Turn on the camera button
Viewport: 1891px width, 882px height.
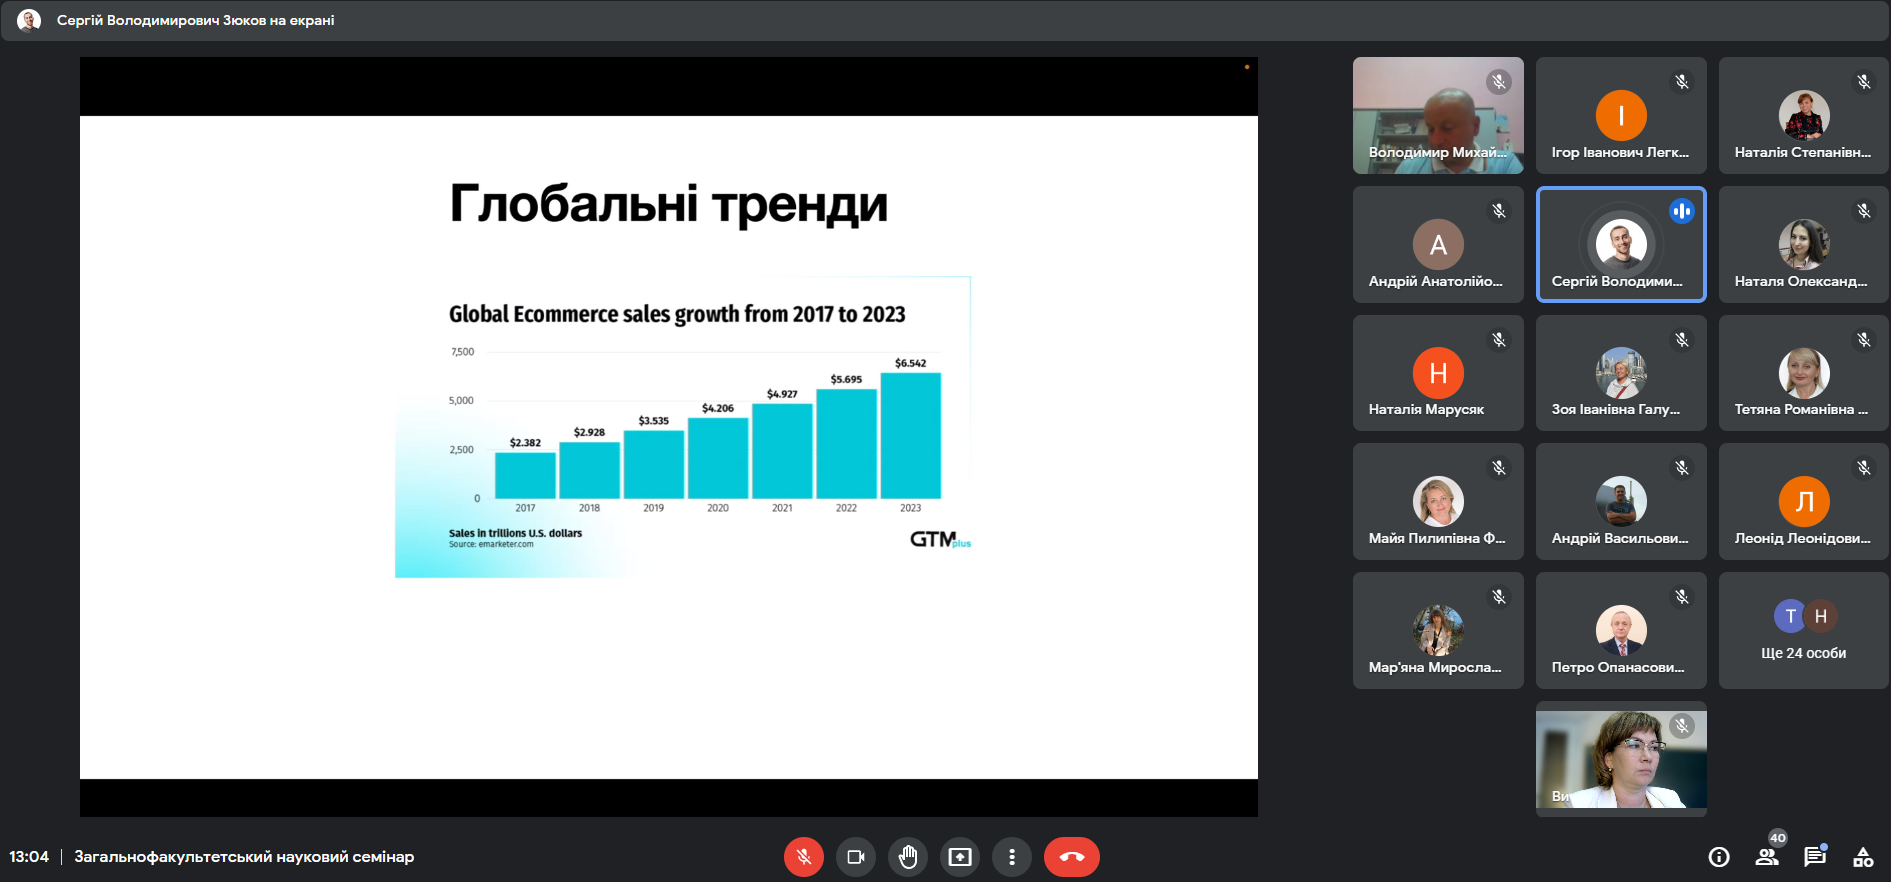click(x=856, y=857)
